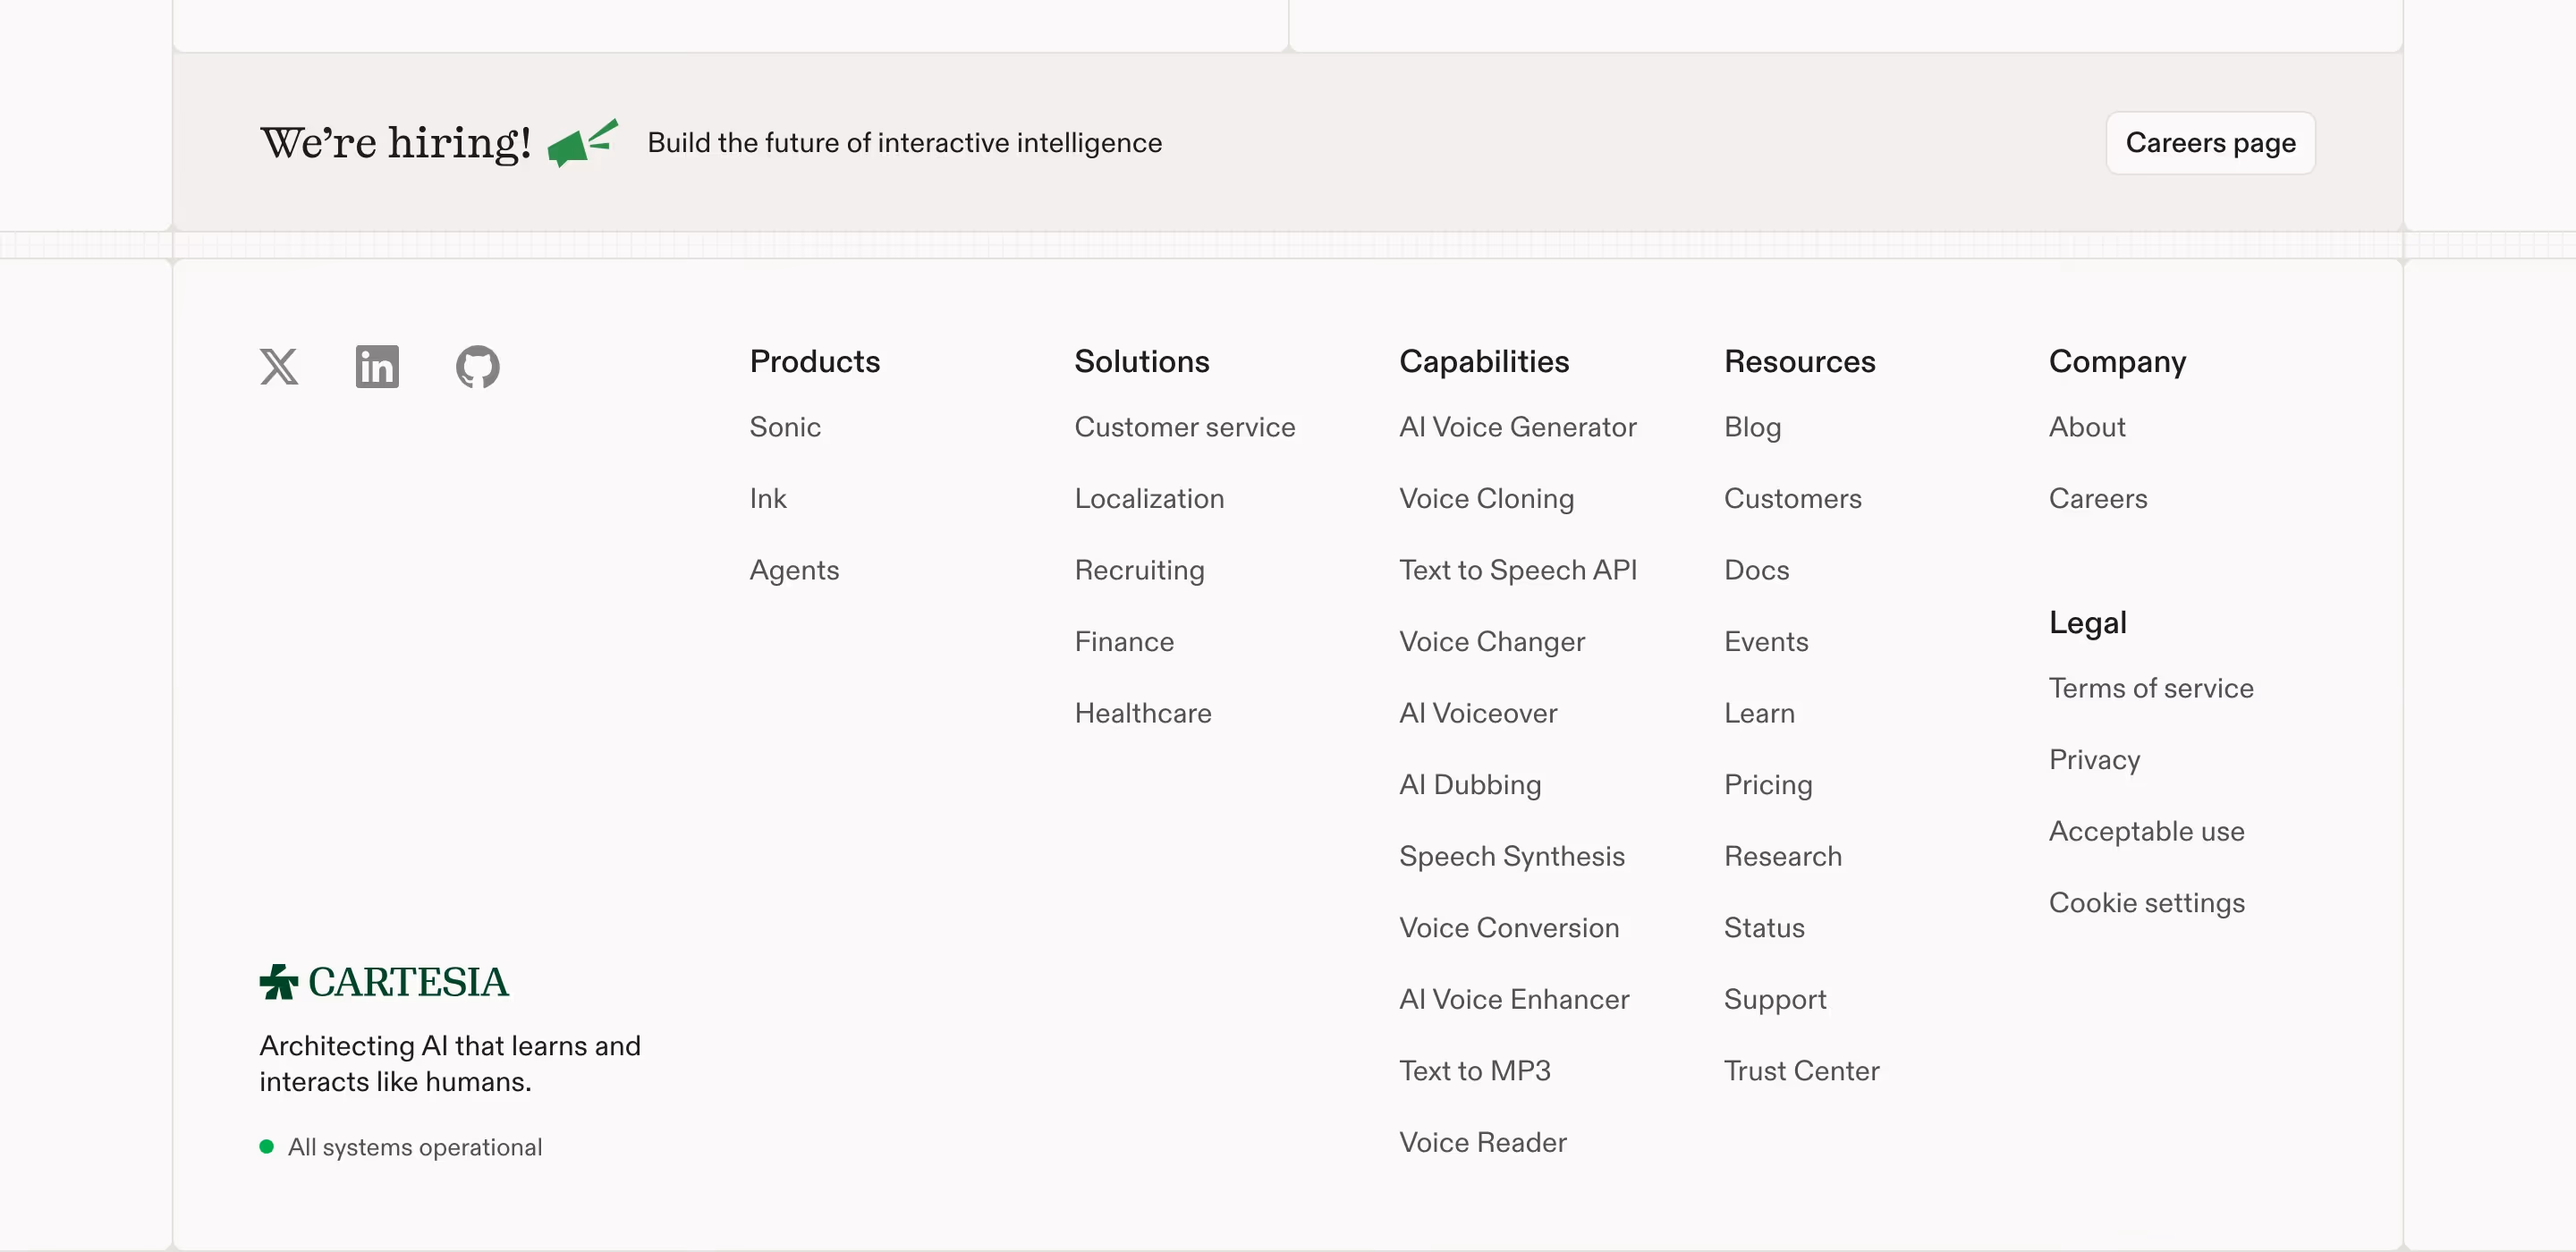
Task: Open the AI Voiceover link
Action: click(1478, 713)
